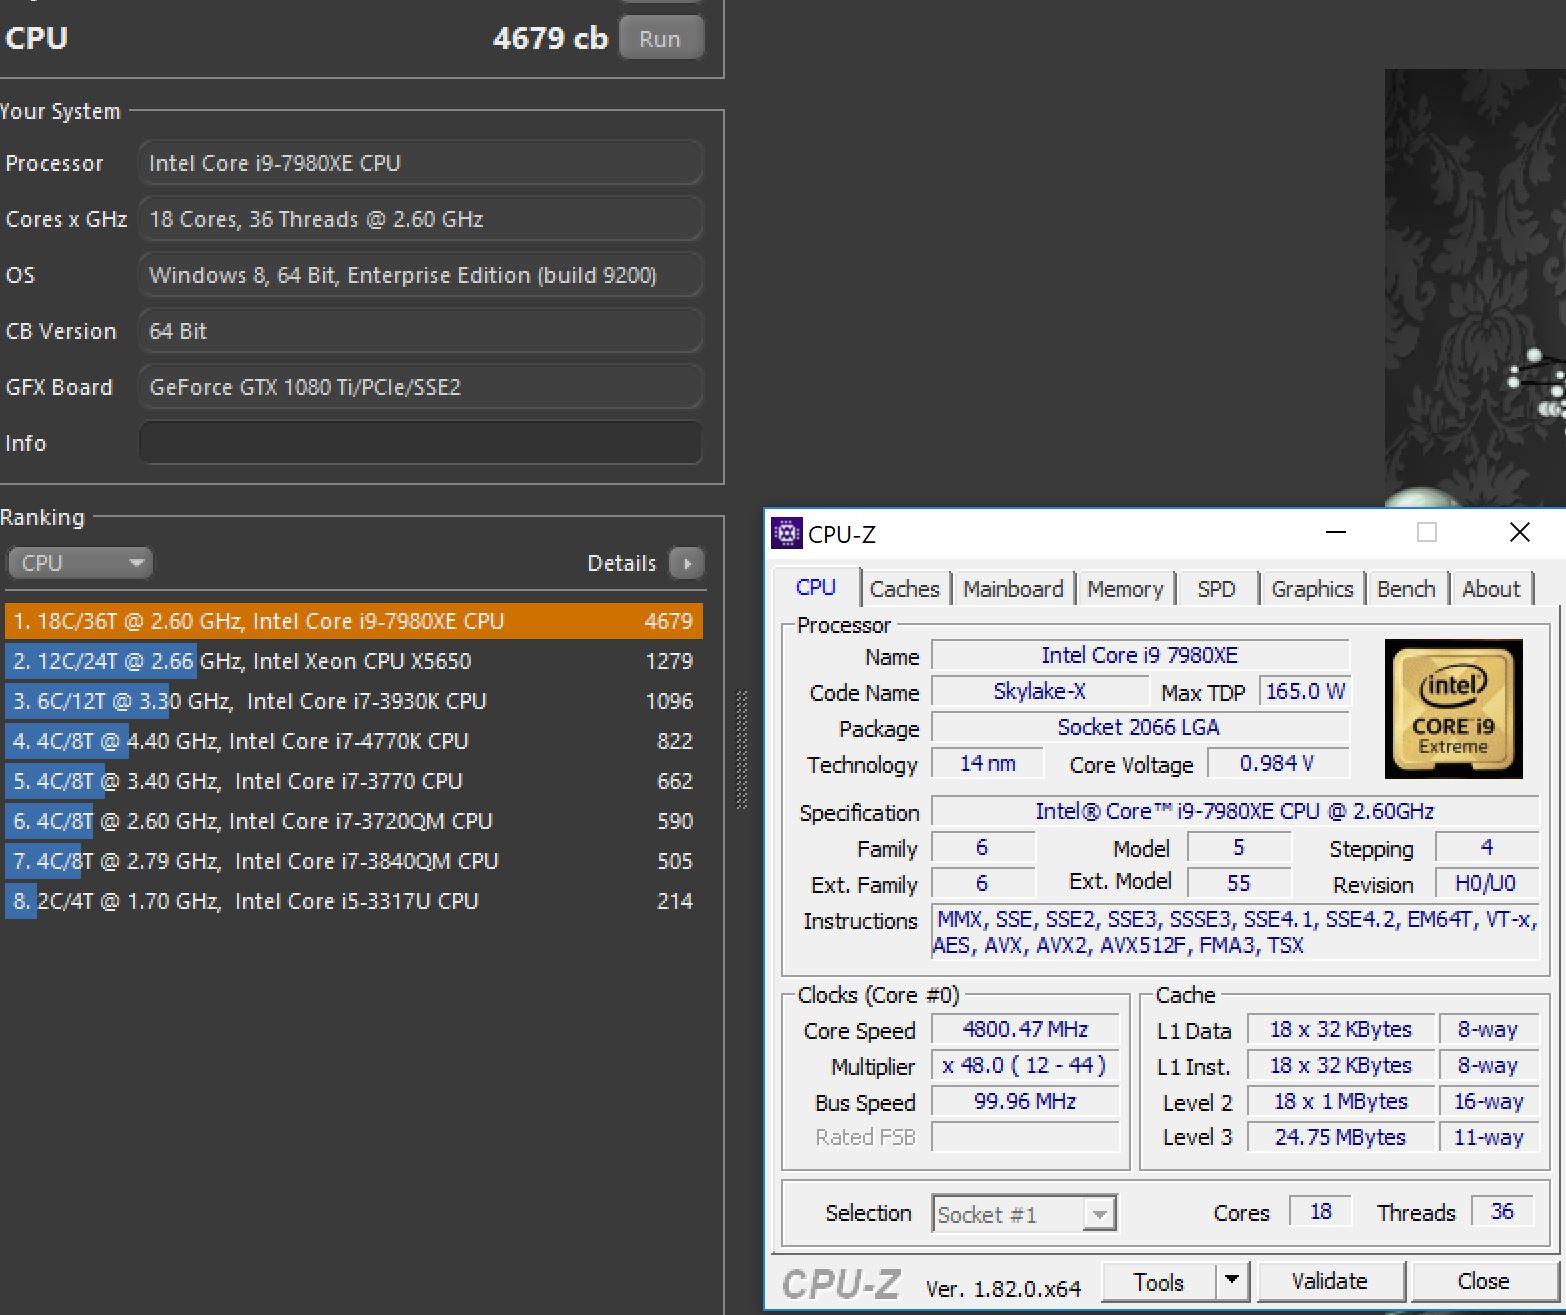This screenshot has height=1315, width=1566.
Task: Click the L1 Data value 18 x 32 KBytes
Action: pos(1340,1029)
